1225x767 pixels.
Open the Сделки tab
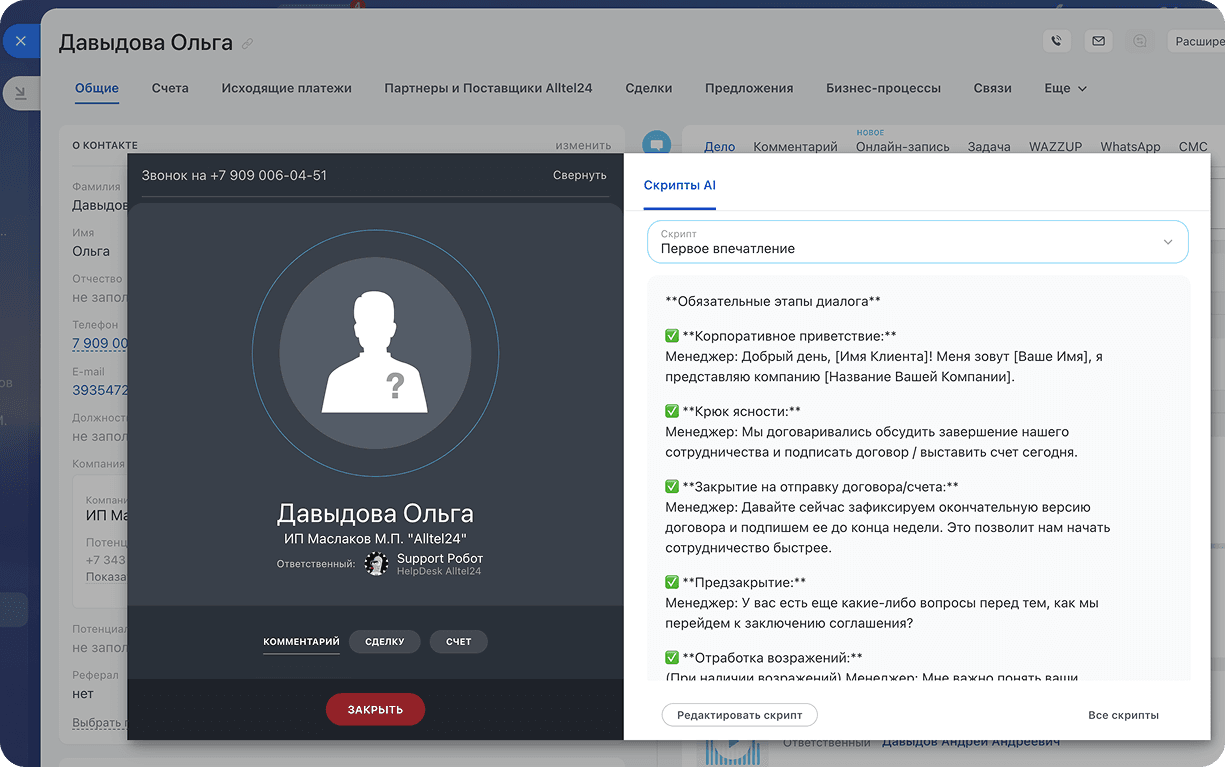point(649,88)
